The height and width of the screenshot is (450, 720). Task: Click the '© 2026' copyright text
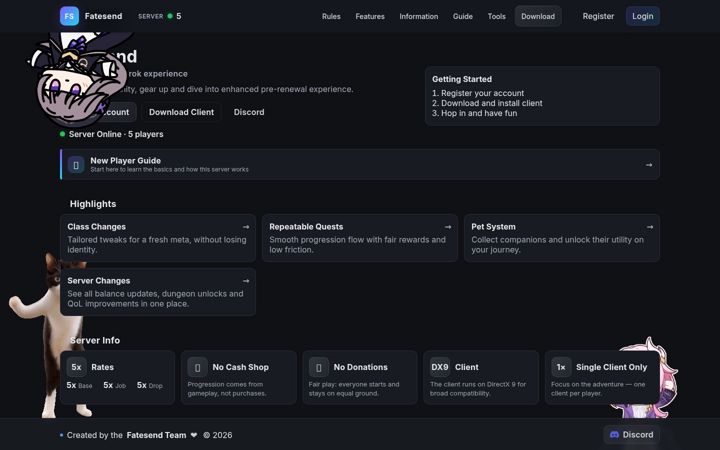point(218,435)
